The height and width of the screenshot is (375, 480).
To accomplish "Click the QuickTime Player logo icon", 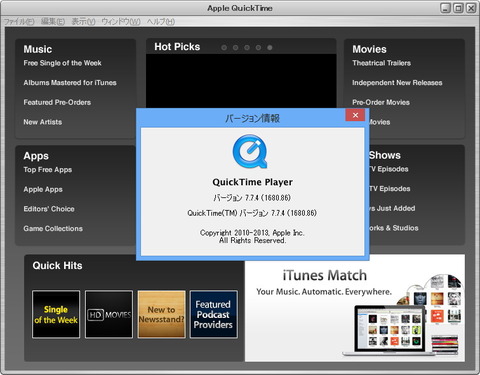I will [250, 152].
